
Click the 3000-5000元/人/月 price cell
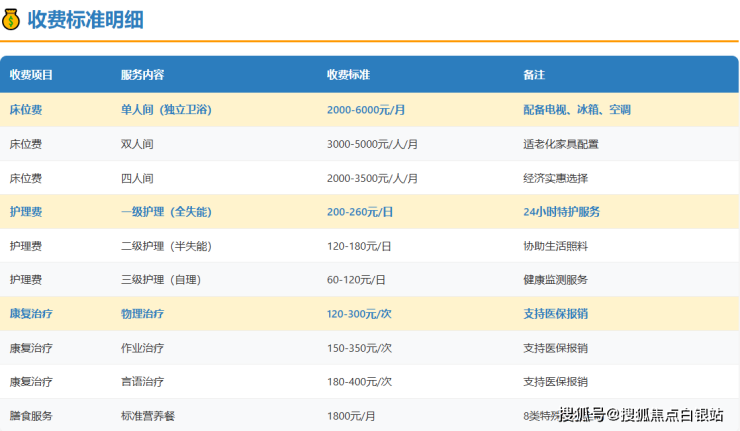372,144
